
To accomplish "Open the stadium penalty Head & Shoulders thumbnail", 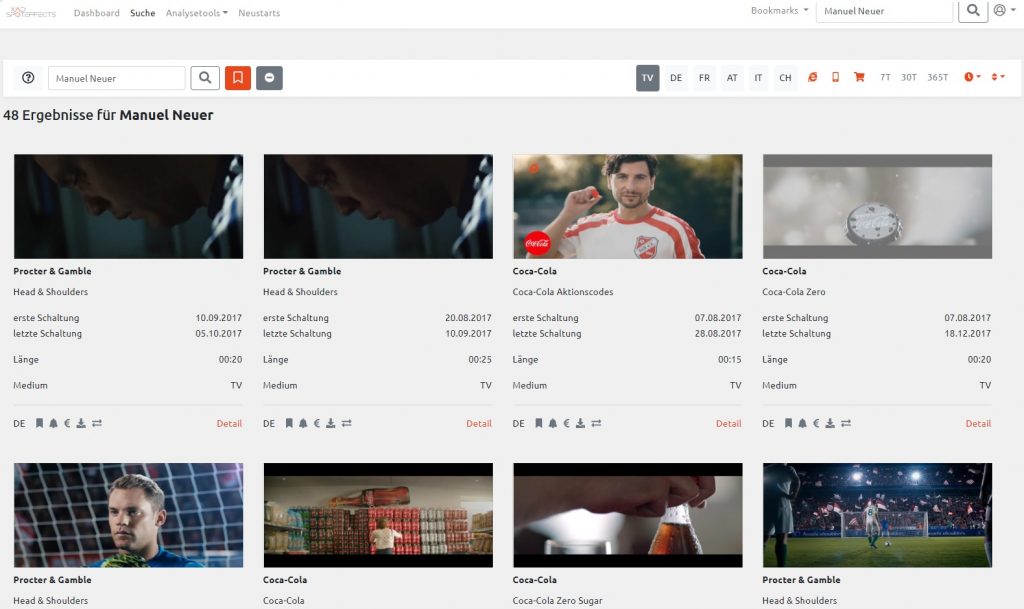I will [x=877, y=515].
